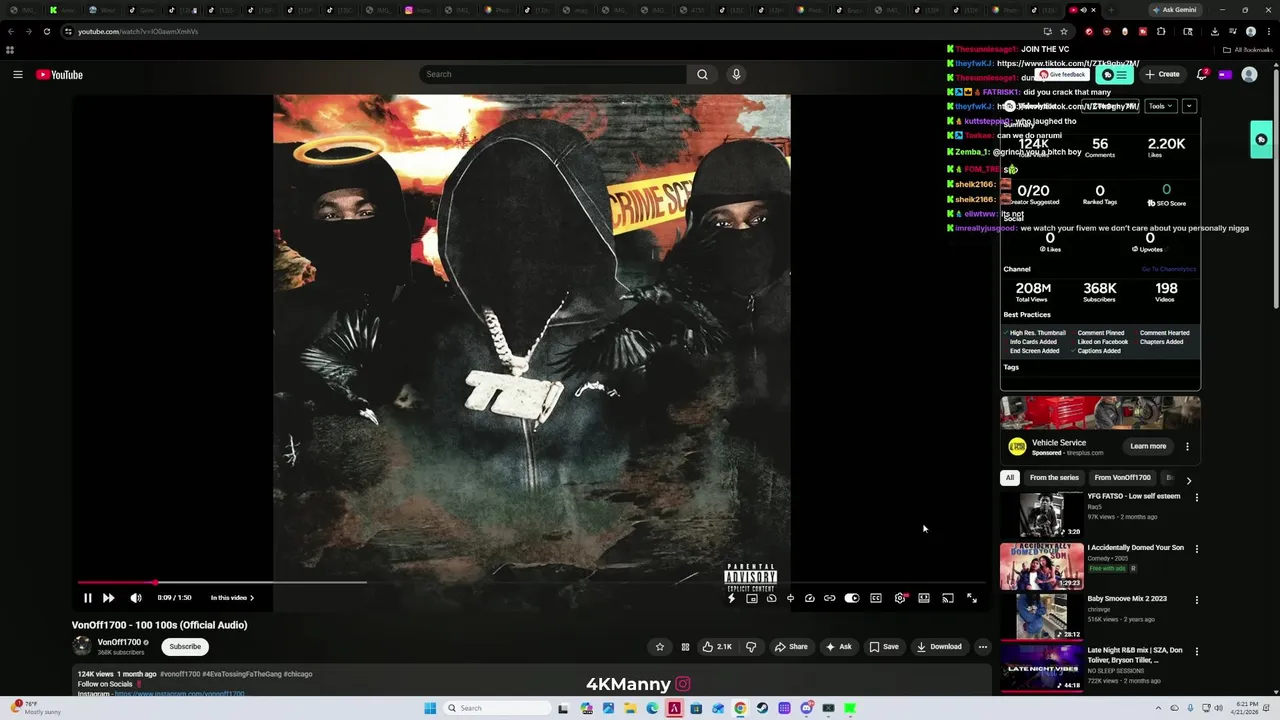The image size is (1280, 720).
Task: Open Baby Smoove Mix 2 2023 thumbnail
Action: pos(1041,617)
